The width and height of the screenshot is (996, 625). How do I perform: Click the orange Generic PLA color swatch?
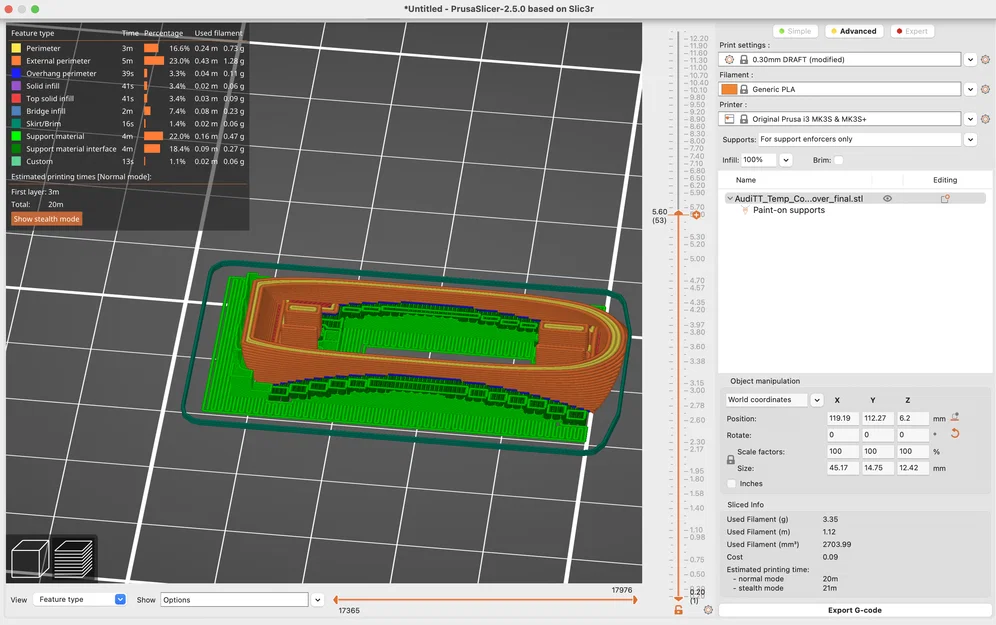(x=729, y=90)
